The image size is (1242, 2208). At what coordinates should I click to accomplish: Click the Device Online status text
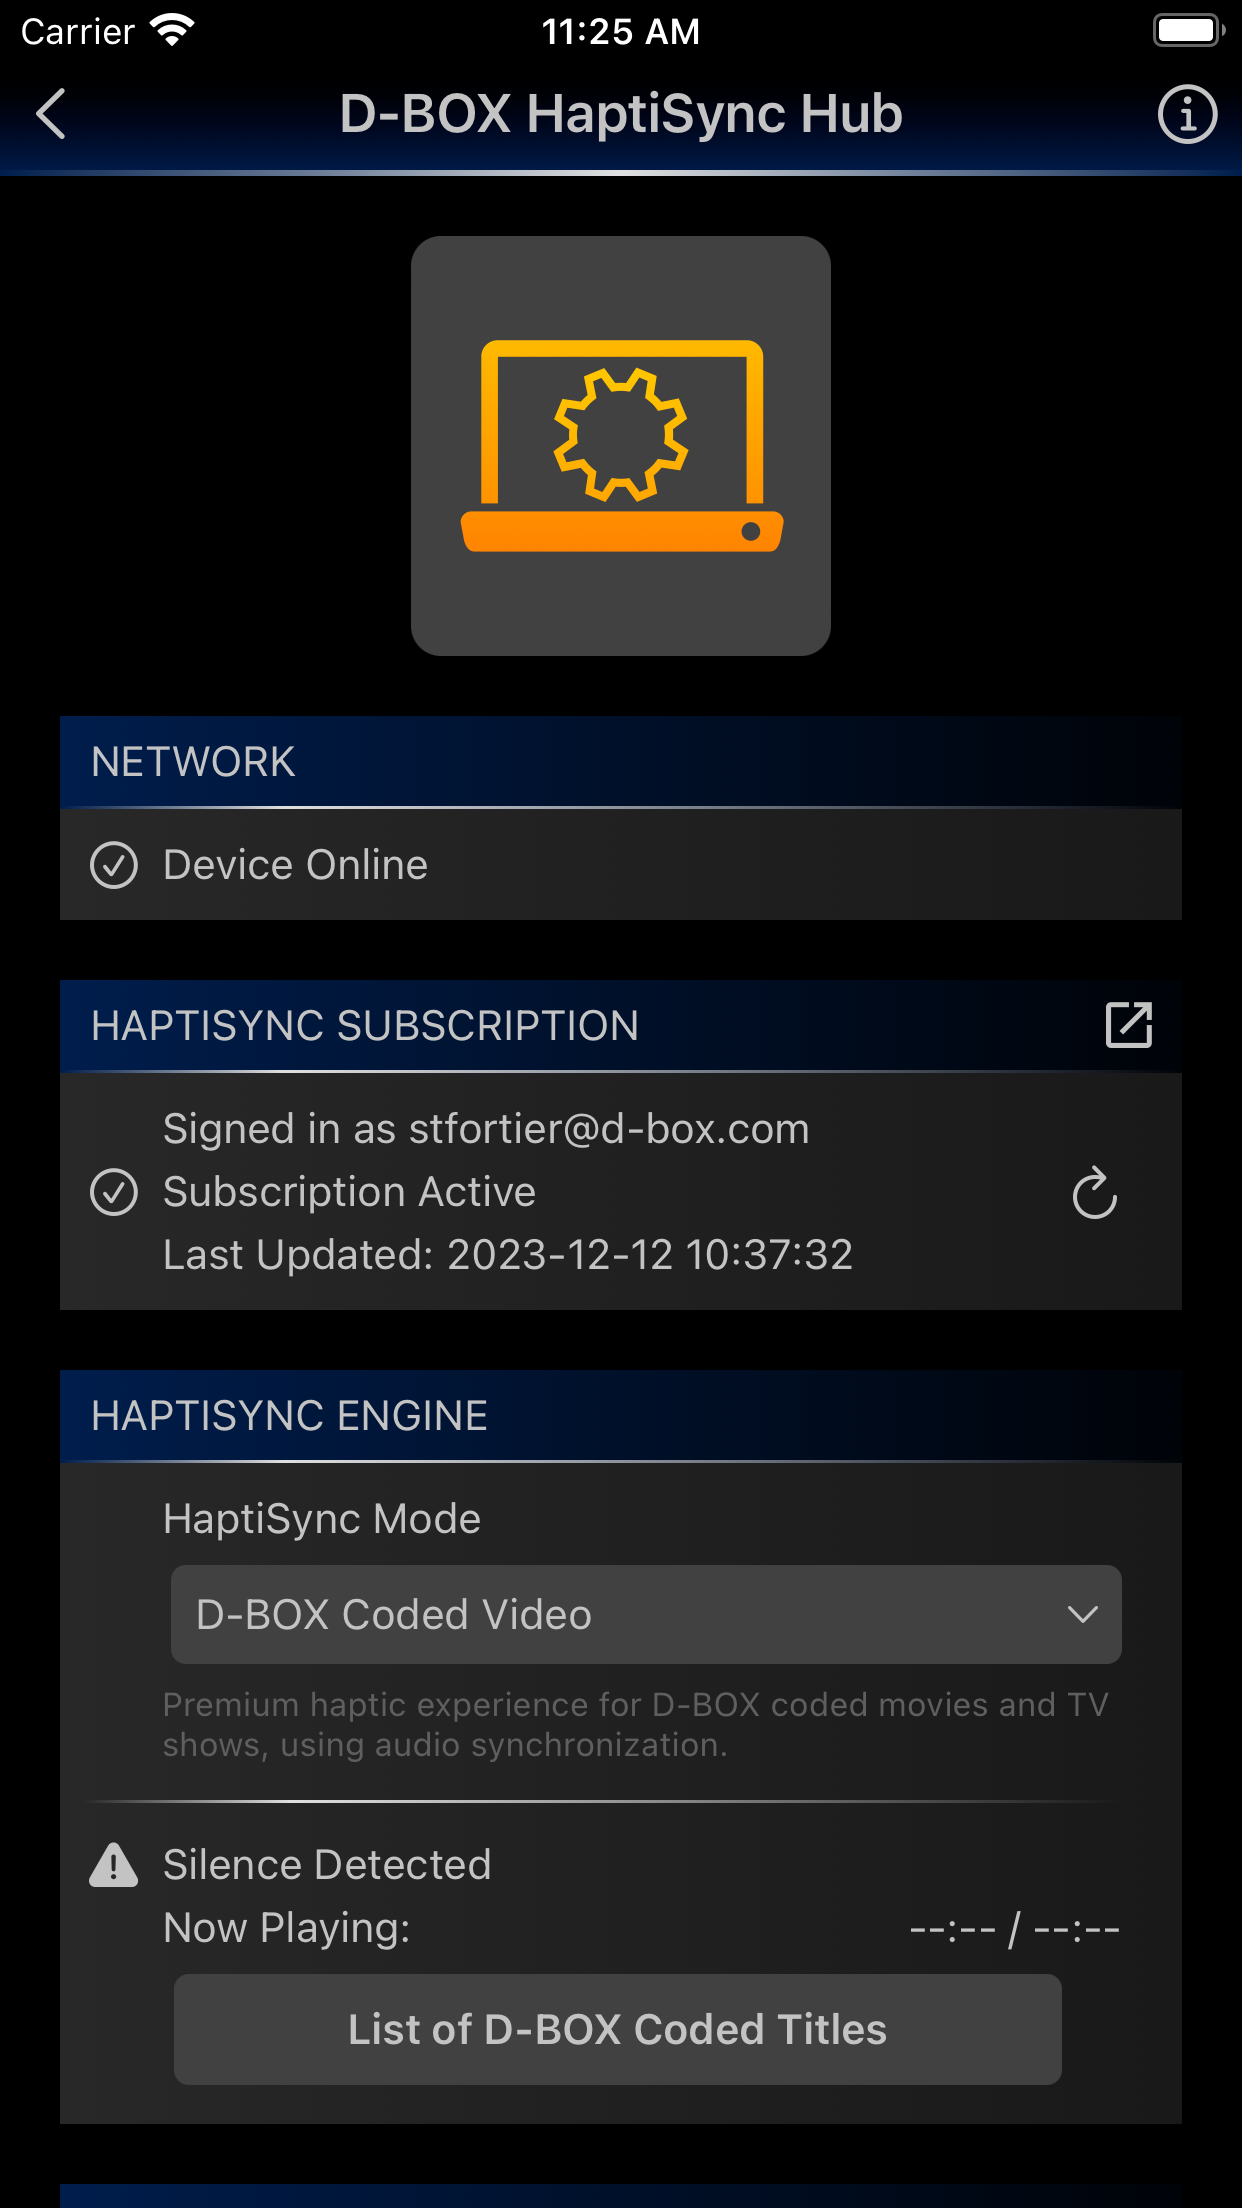point(296,865)
